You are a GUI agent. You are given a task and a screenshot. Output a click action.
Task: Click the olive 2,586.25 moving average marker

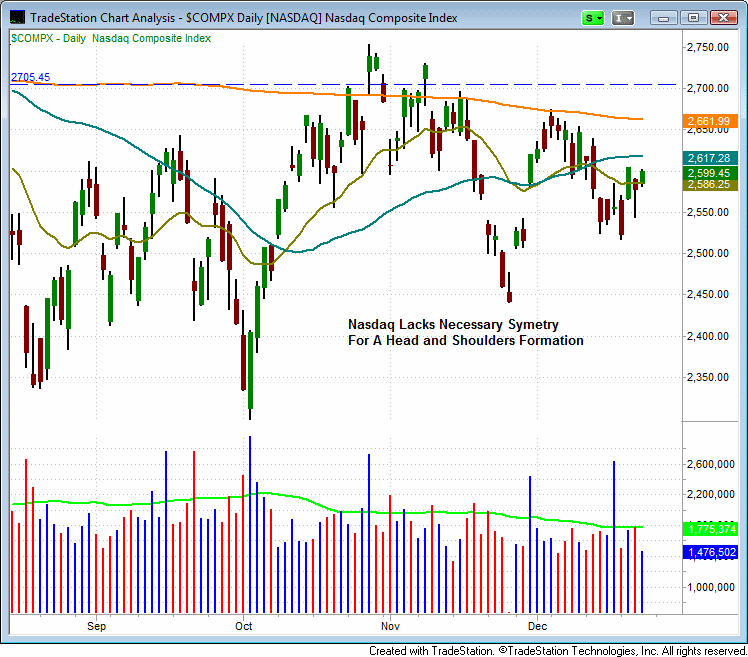(710, 185)
